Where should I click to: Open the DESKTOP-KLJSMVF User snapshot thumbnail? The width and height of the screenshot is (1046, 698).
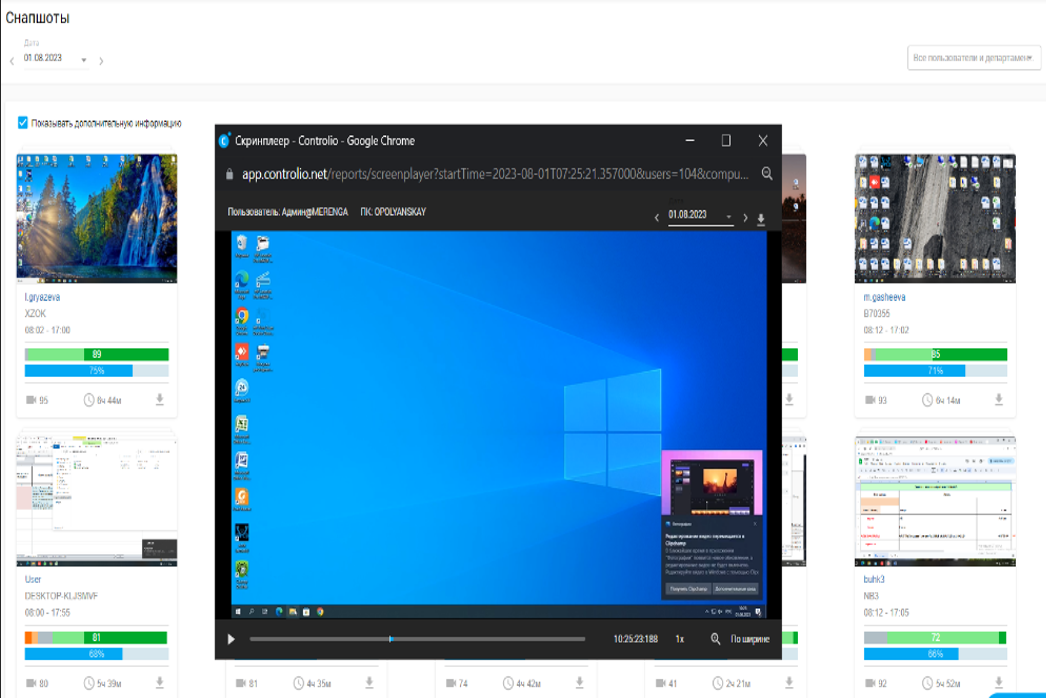[x=97, y=501]
